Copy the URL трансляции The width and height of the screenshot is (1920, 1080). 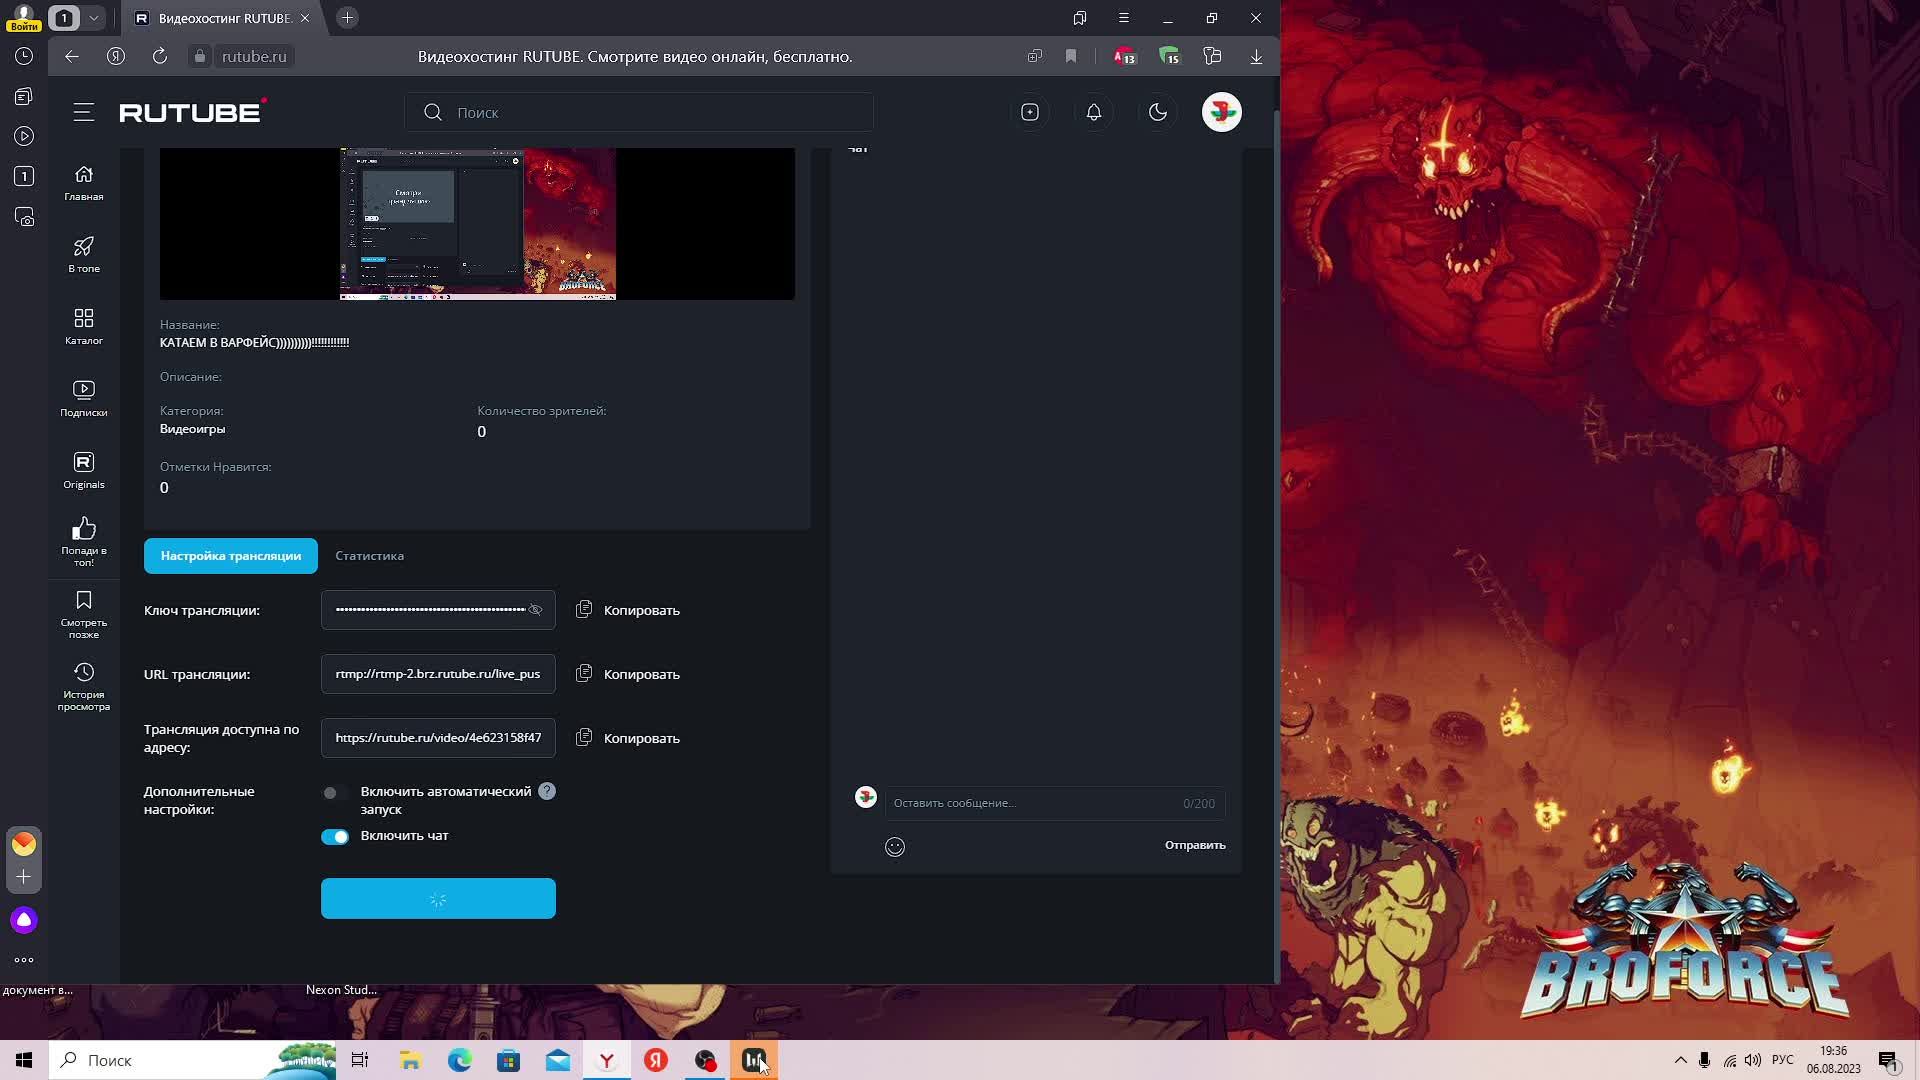(628, 674)
